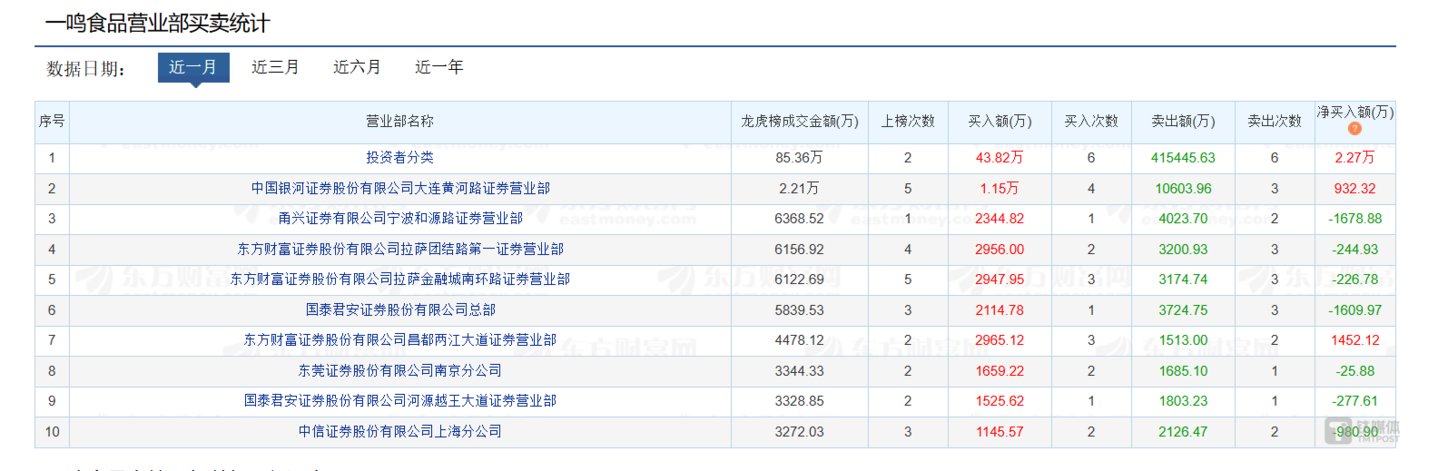The width and height of the screenshot is (1438, 471).
Task: Open the 投资者分类 link
Action: [x=400, y=157]
